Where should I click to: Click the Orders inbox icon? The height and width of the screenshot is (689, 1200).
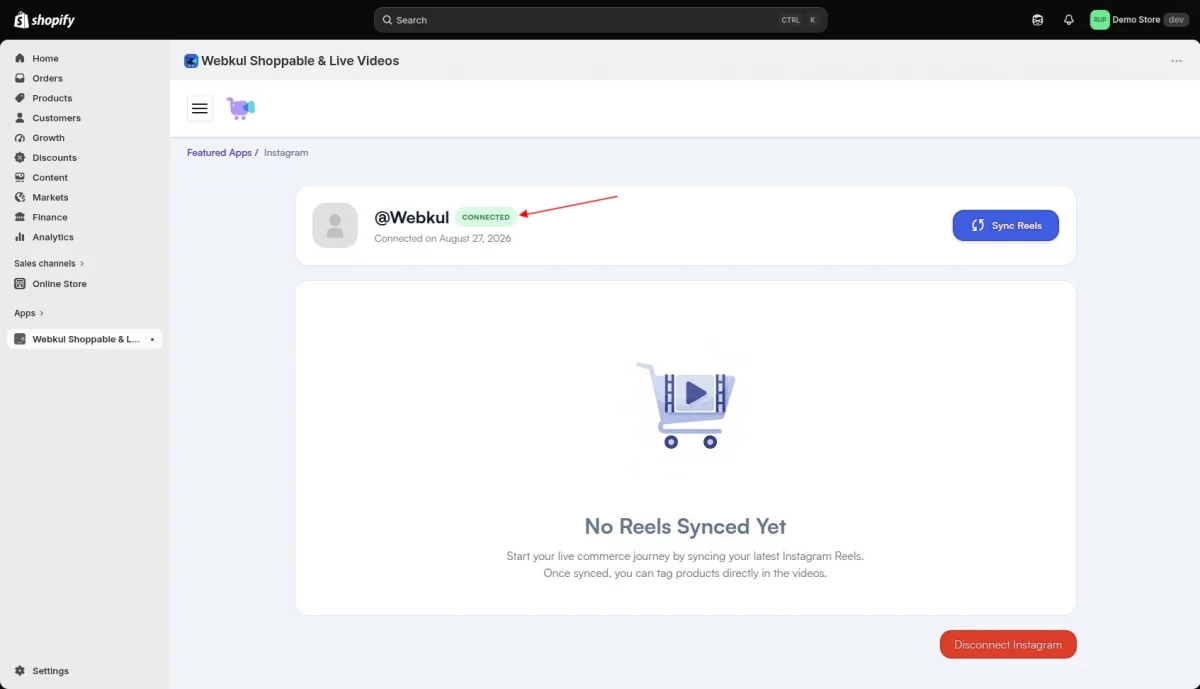pyautogui.click(x=20, y=78)
